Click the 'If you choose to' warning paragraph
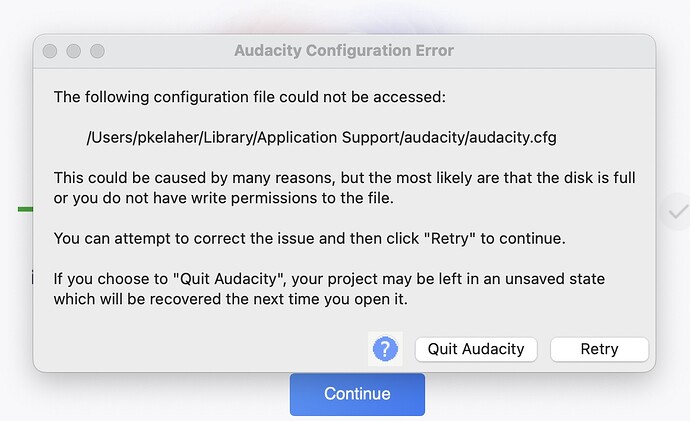This screenshot has width=690, height=421. pos(329,288)
